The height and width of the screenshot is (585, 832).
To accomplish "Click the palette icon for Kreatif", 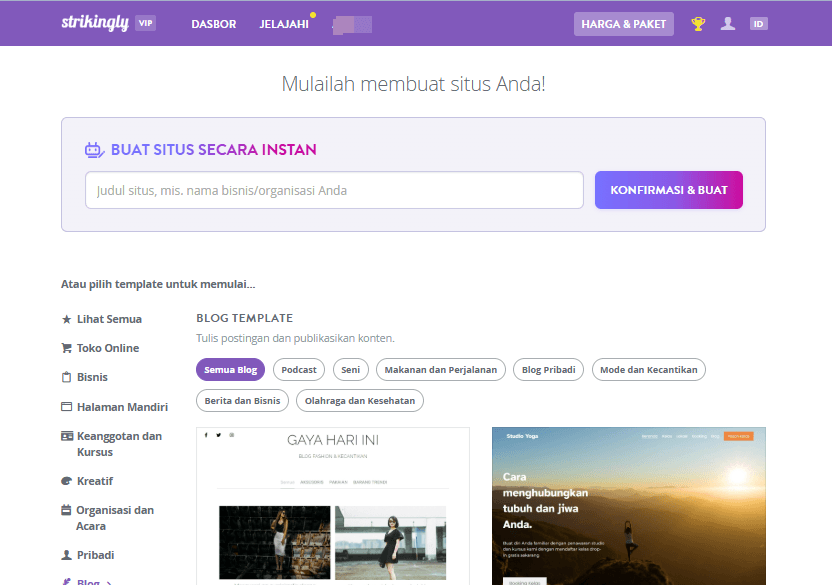I will point(66,481).
